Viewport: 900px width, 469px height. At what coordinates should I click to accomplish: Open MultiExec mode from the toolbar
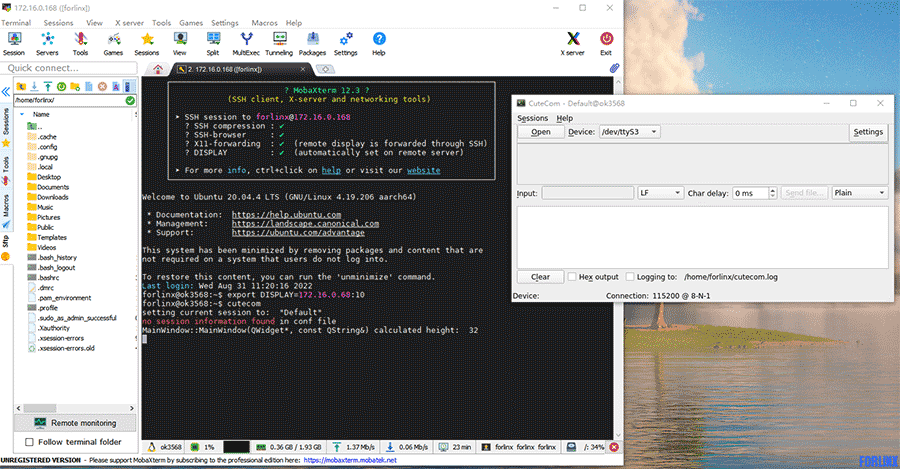click(246, 44)
